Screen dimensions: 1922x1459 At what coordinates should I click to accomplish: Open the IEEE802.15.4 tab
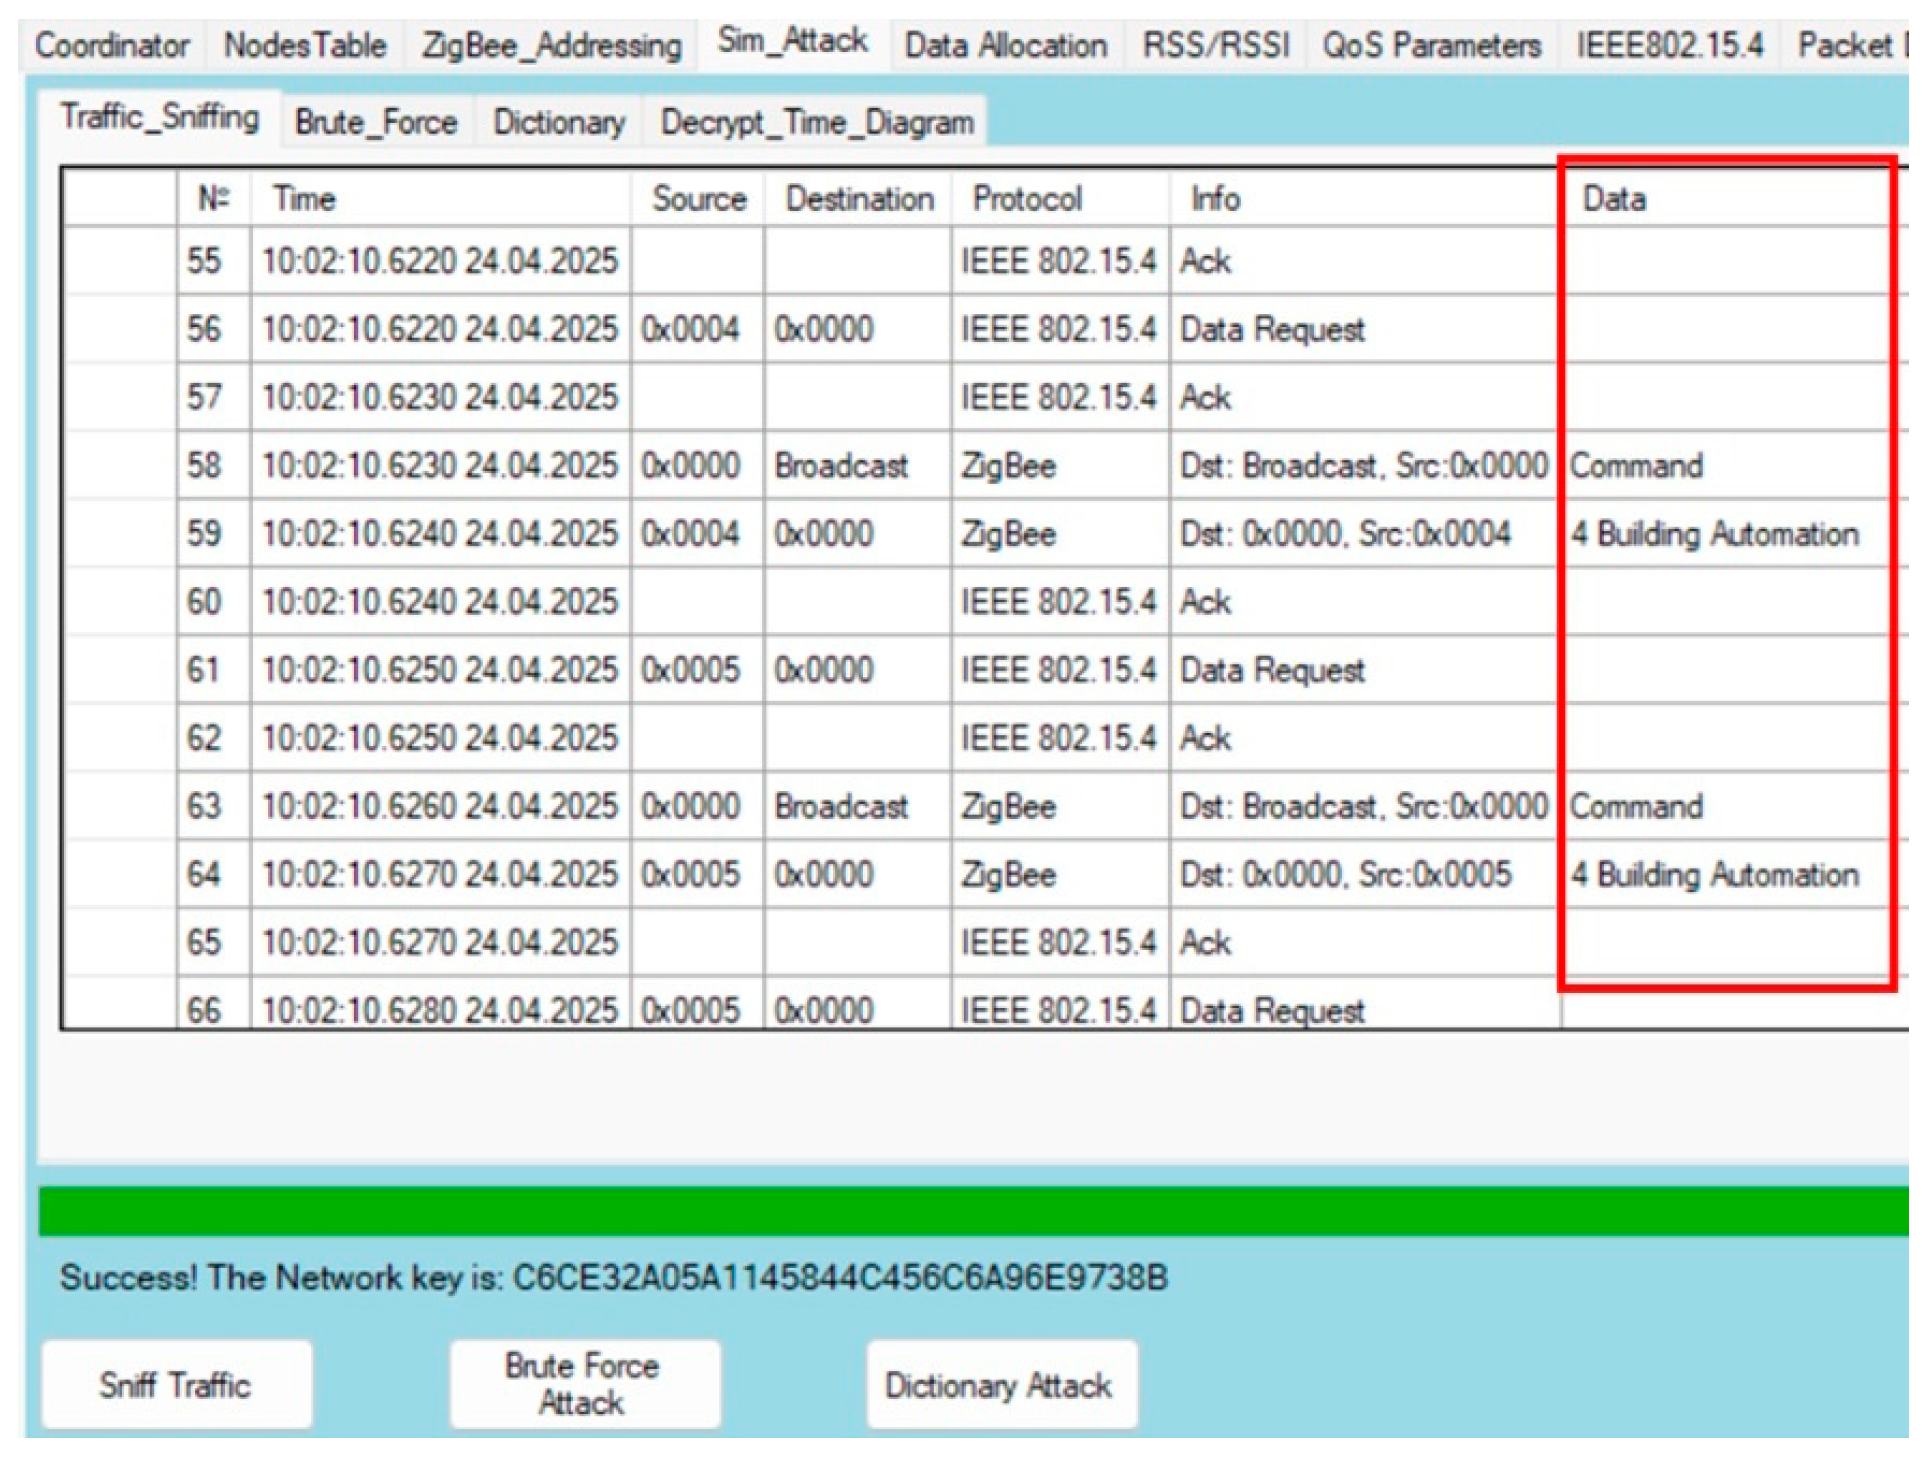(x=1670, y=46)
